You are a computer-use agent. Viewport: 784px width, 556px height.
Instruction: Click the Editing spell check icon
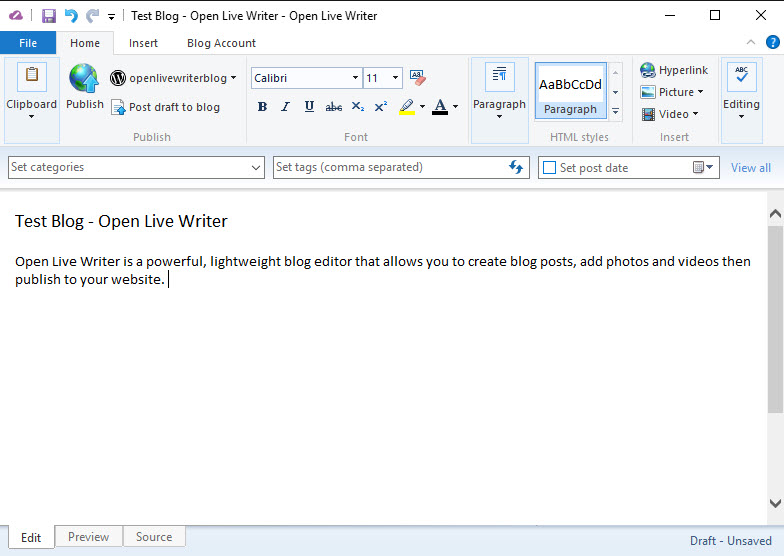pos(742,76)
